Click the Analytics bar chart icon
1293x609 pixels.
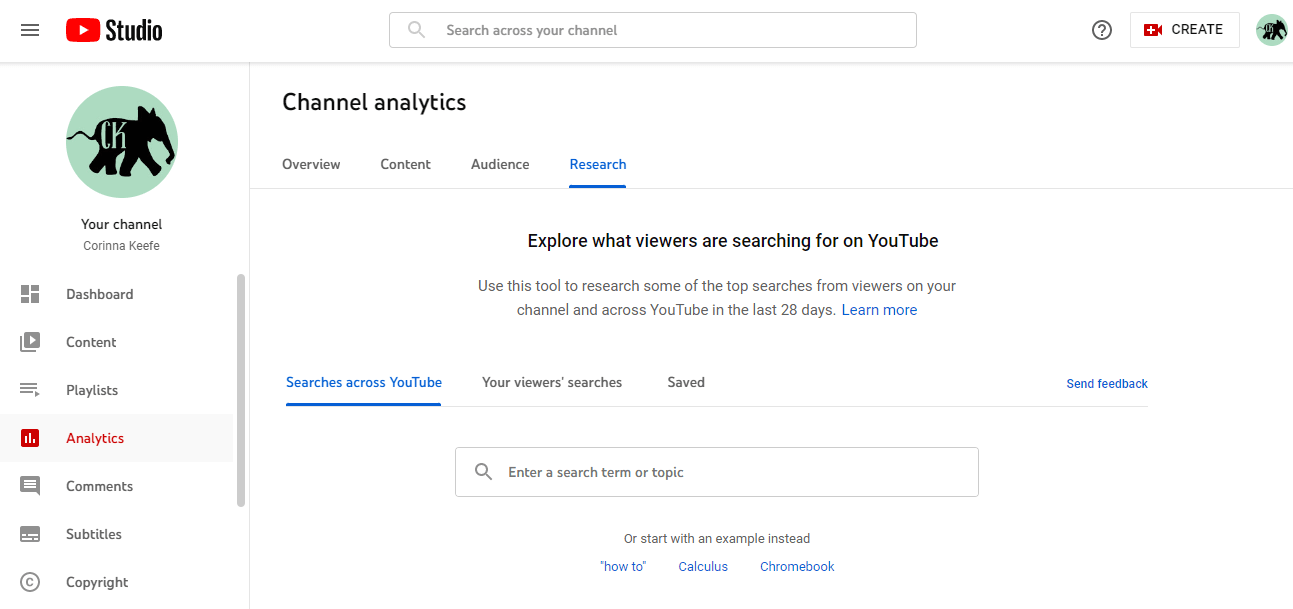30,438
